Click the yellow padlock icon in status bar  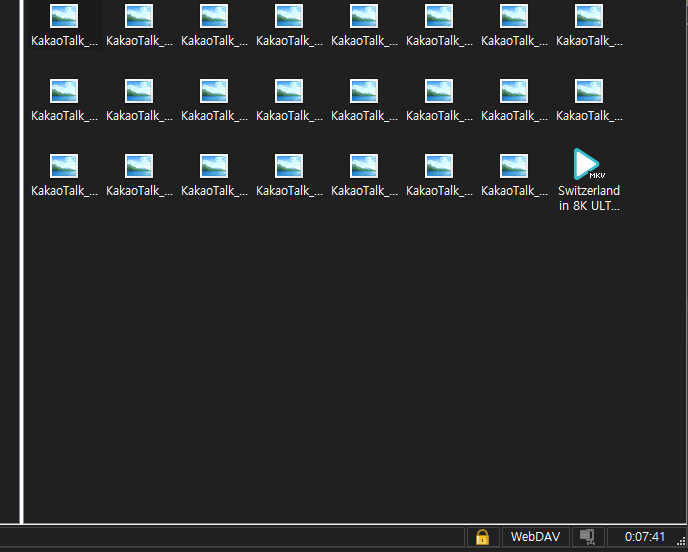tap(482, 537)
